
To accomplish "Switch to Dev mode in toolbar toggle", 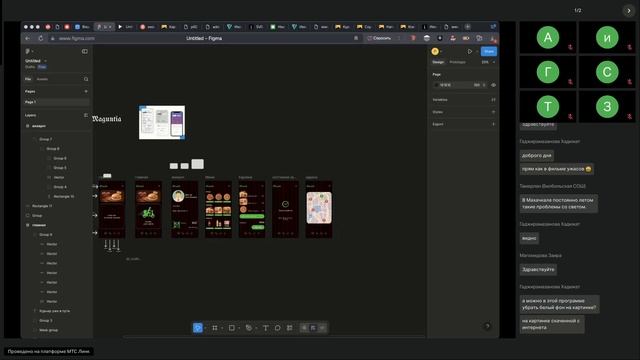I will click(x=322, y=328).
